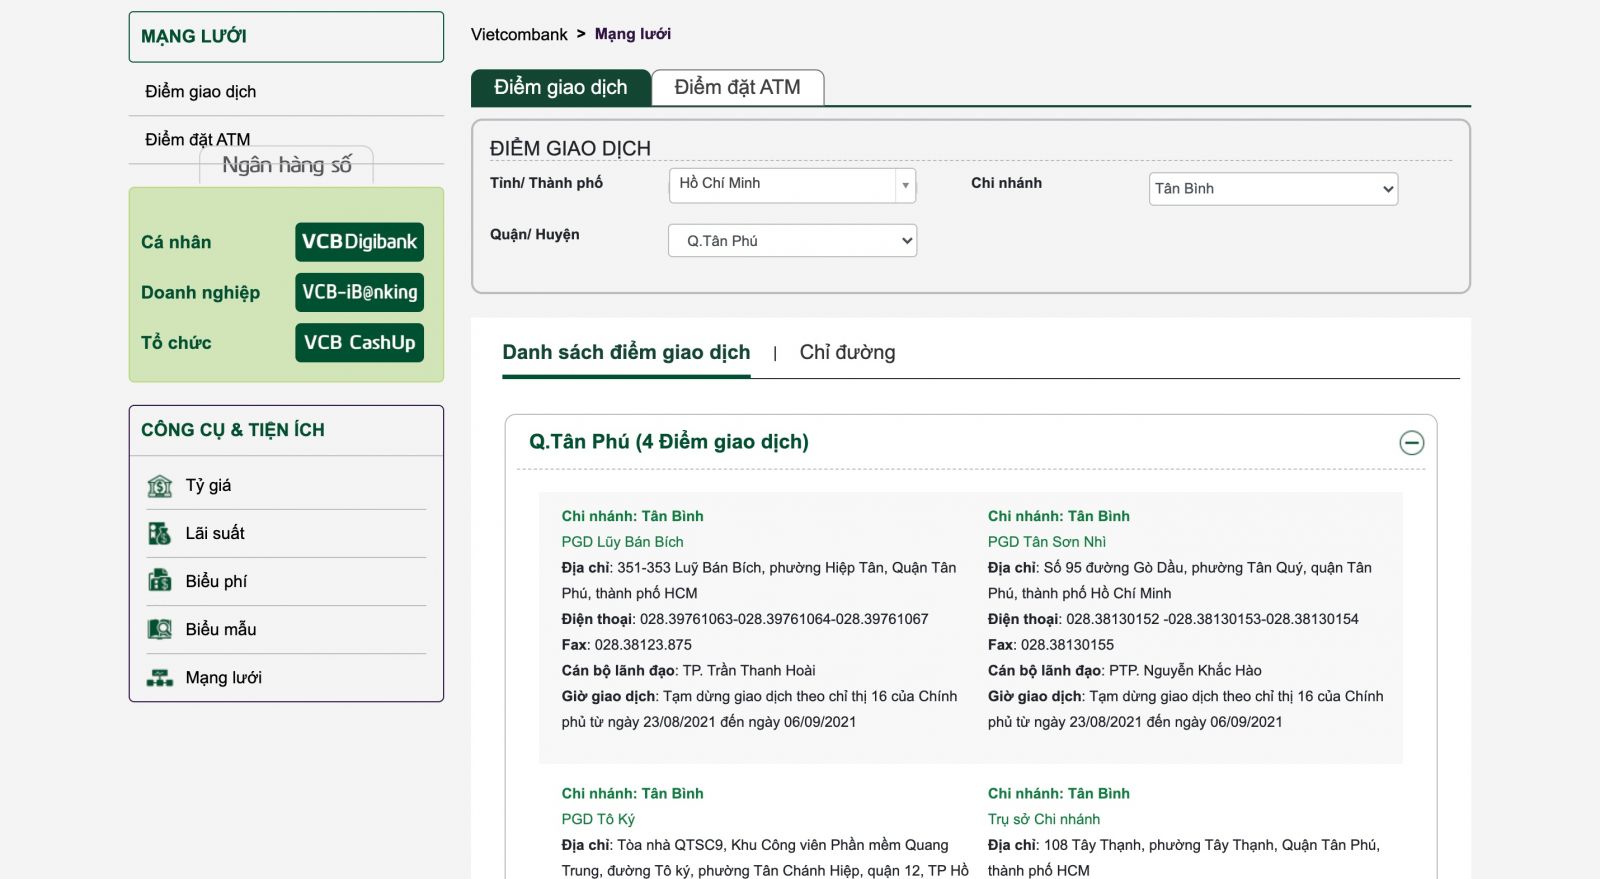Switch to the Điểm đặt ATM tab
This screenshot has width=1600, height=879.
[x=738, y=88]
